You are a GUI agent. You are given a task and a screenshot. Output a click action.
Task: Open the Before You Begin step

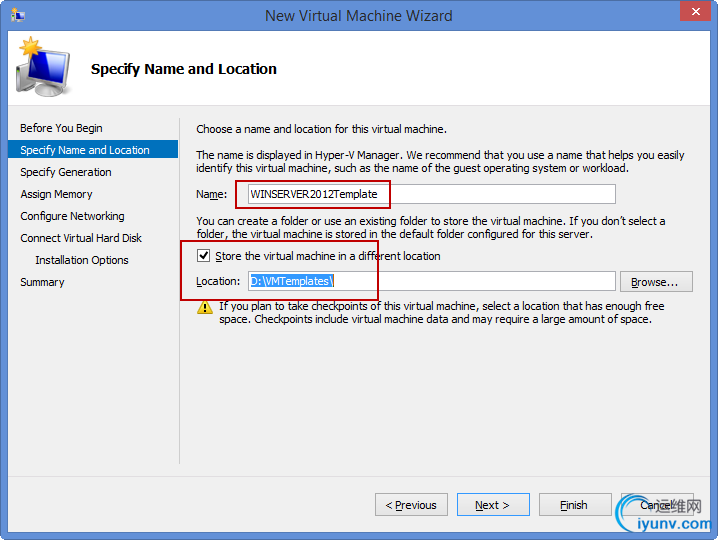tap(61, 128)
